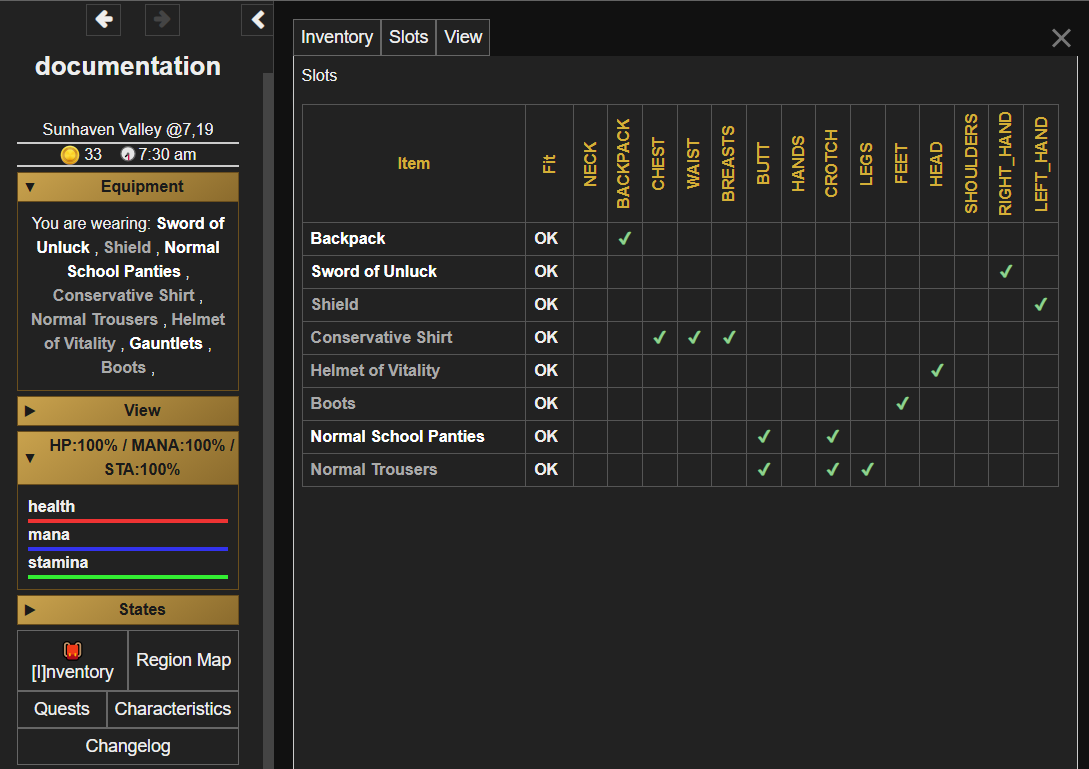Click Conservative Shirt in Equipment list
This screenshot has width=1089, height=769.
[124, 295]
